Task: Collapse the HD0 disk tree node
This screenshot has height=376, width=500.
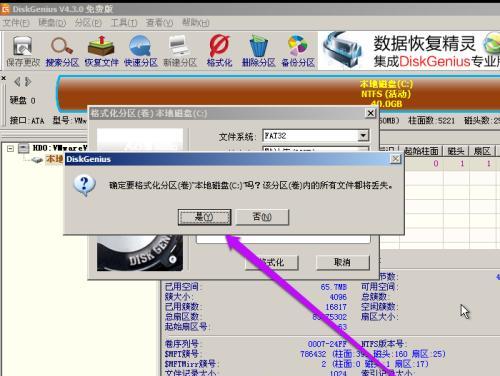Action: [10, 148]
